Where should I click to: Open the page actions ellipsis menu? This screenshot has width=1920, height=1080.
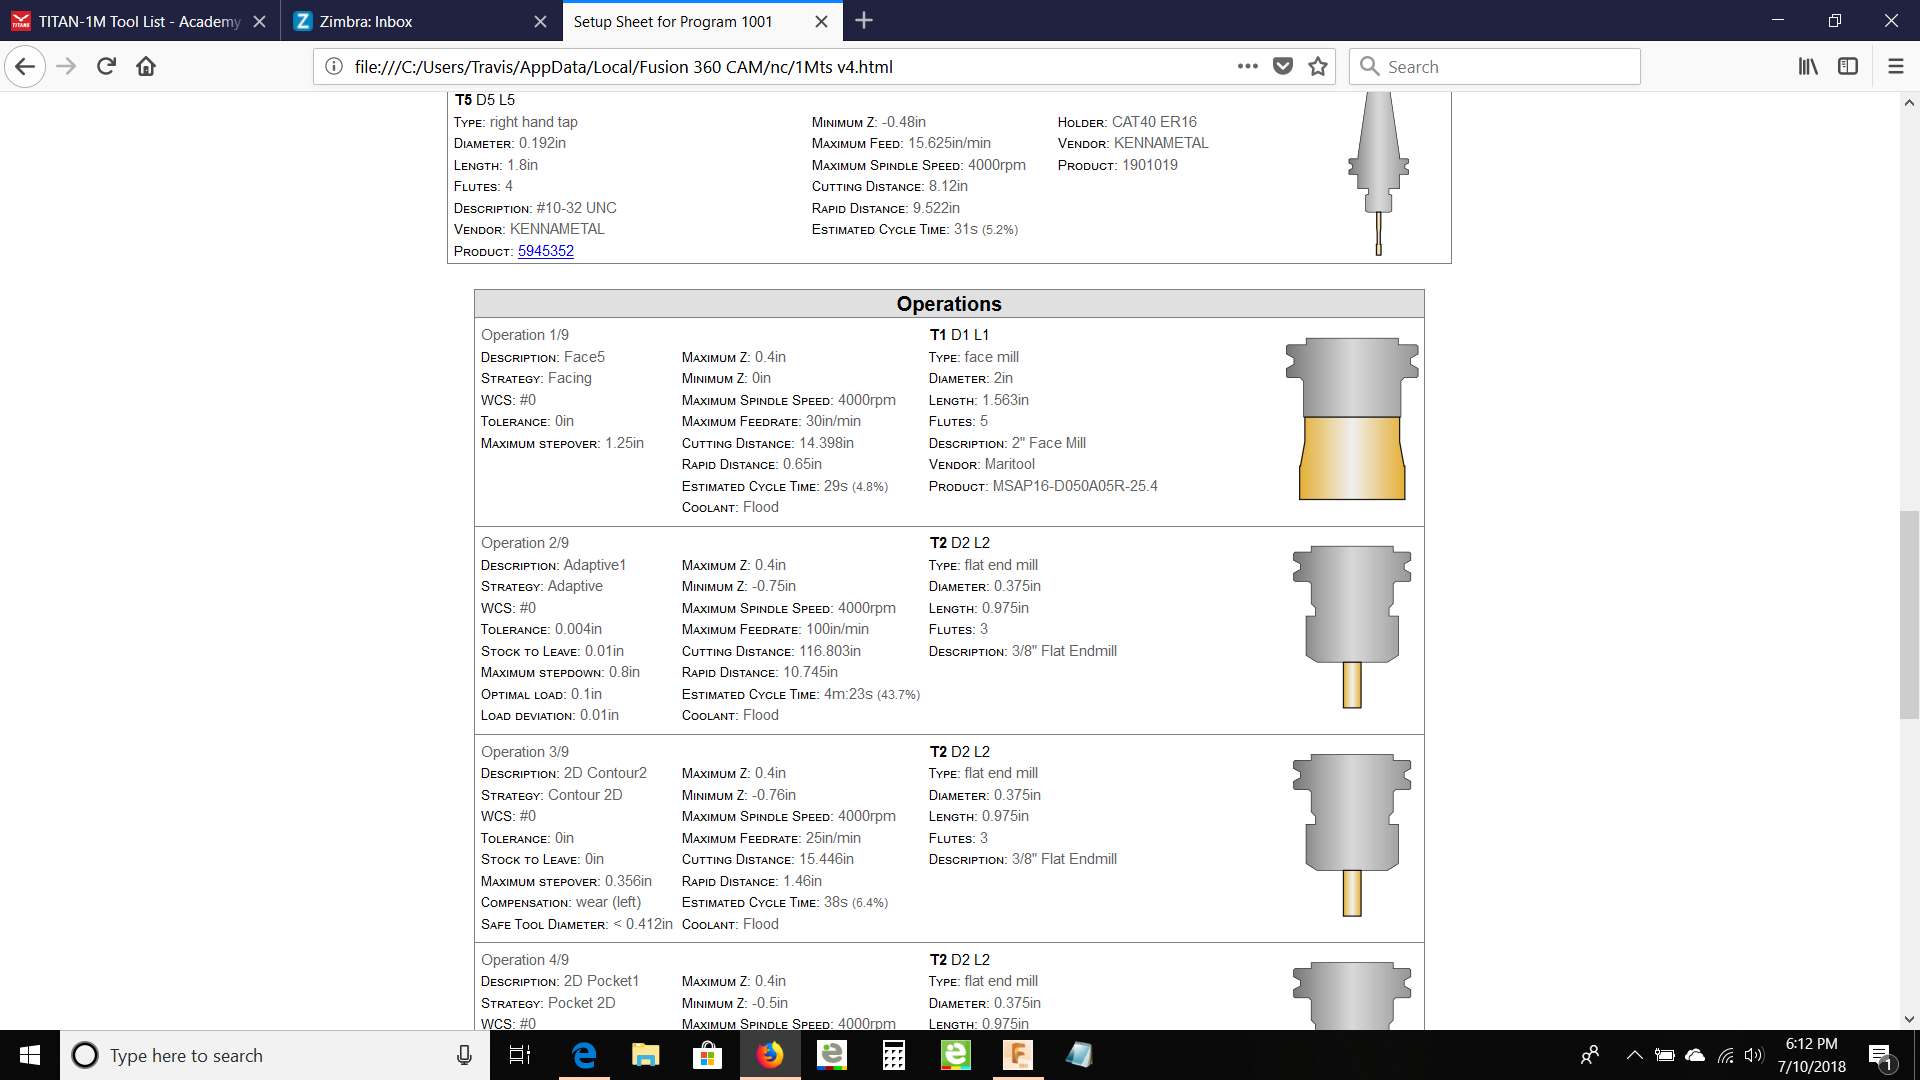pyautogui.click(x=1247, y=66)
